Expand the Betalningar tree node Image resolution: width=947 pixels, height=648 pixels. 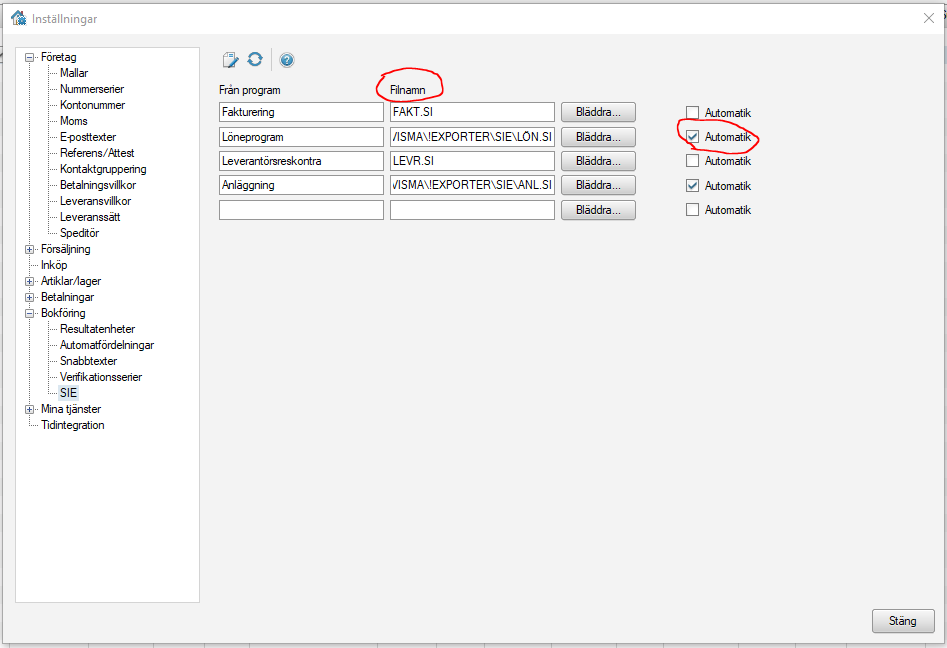[29, 297]
